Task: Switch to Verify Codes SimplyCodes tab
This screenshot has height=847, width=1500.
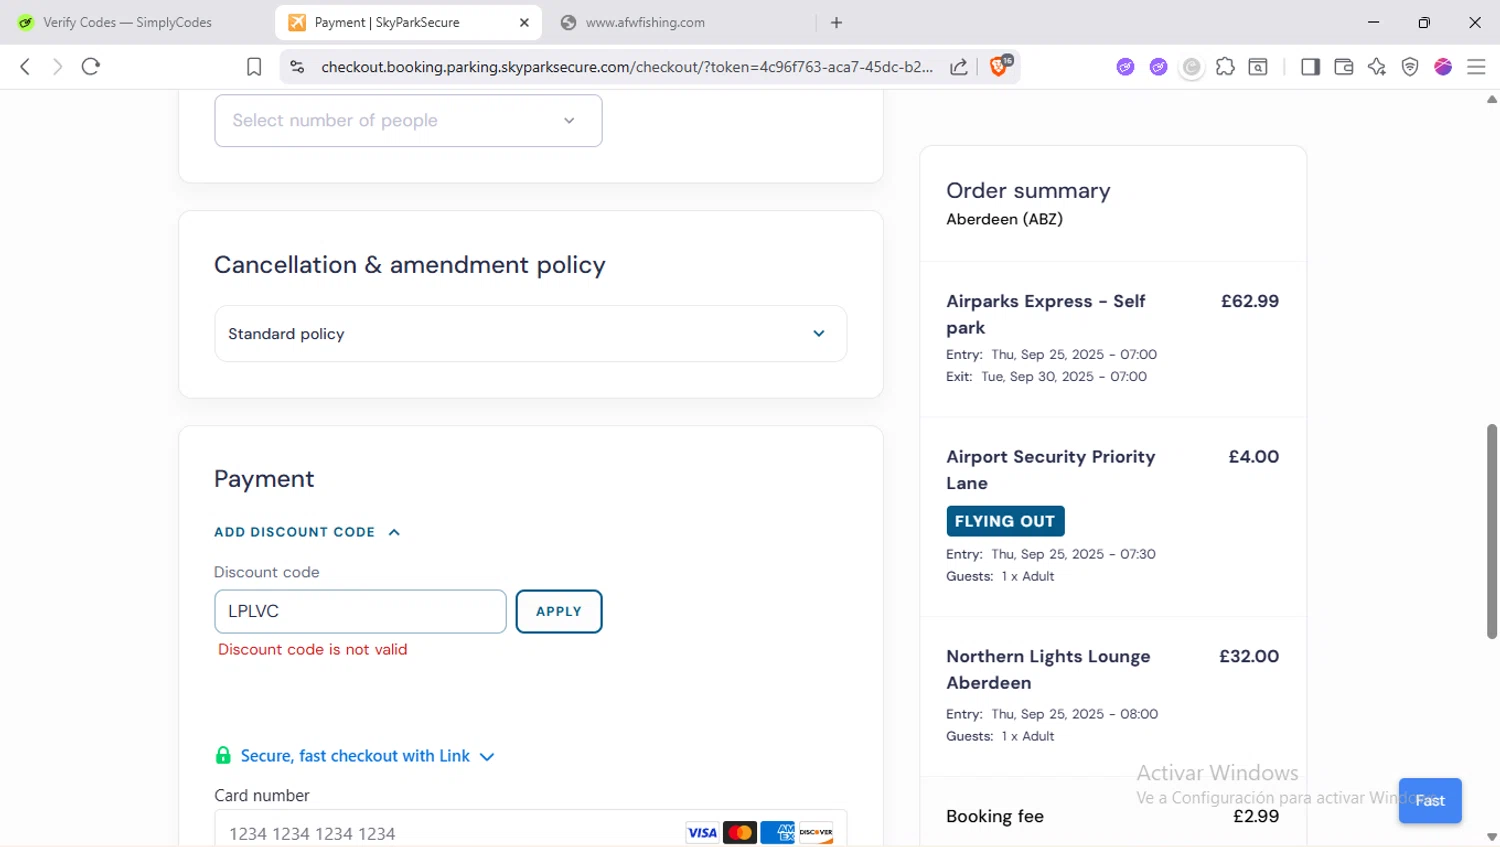Action: (x=128, y=22)
